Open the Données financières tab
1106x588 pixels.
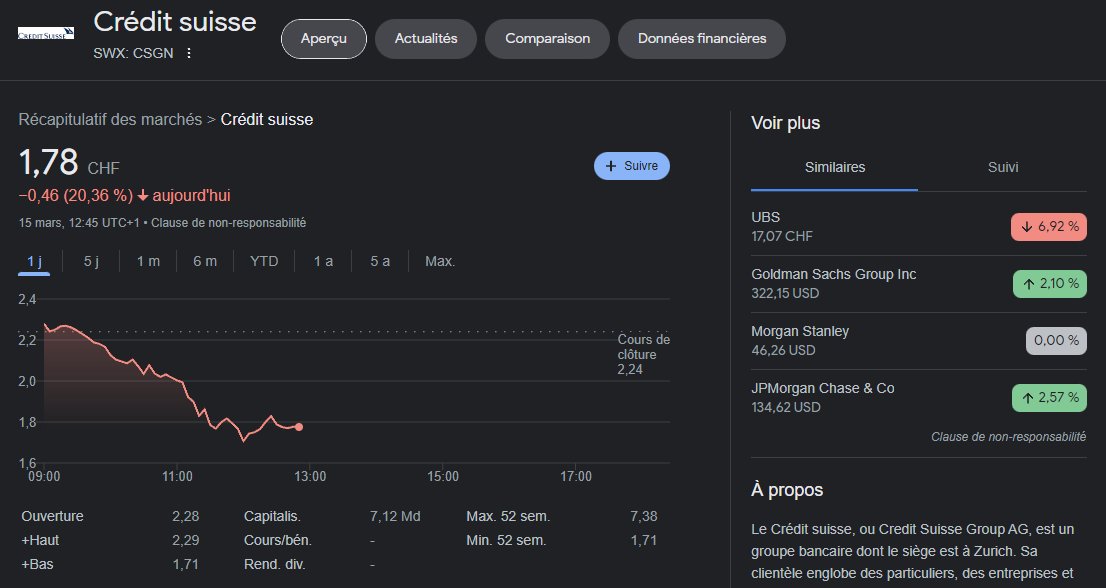[x=702, y=39]
